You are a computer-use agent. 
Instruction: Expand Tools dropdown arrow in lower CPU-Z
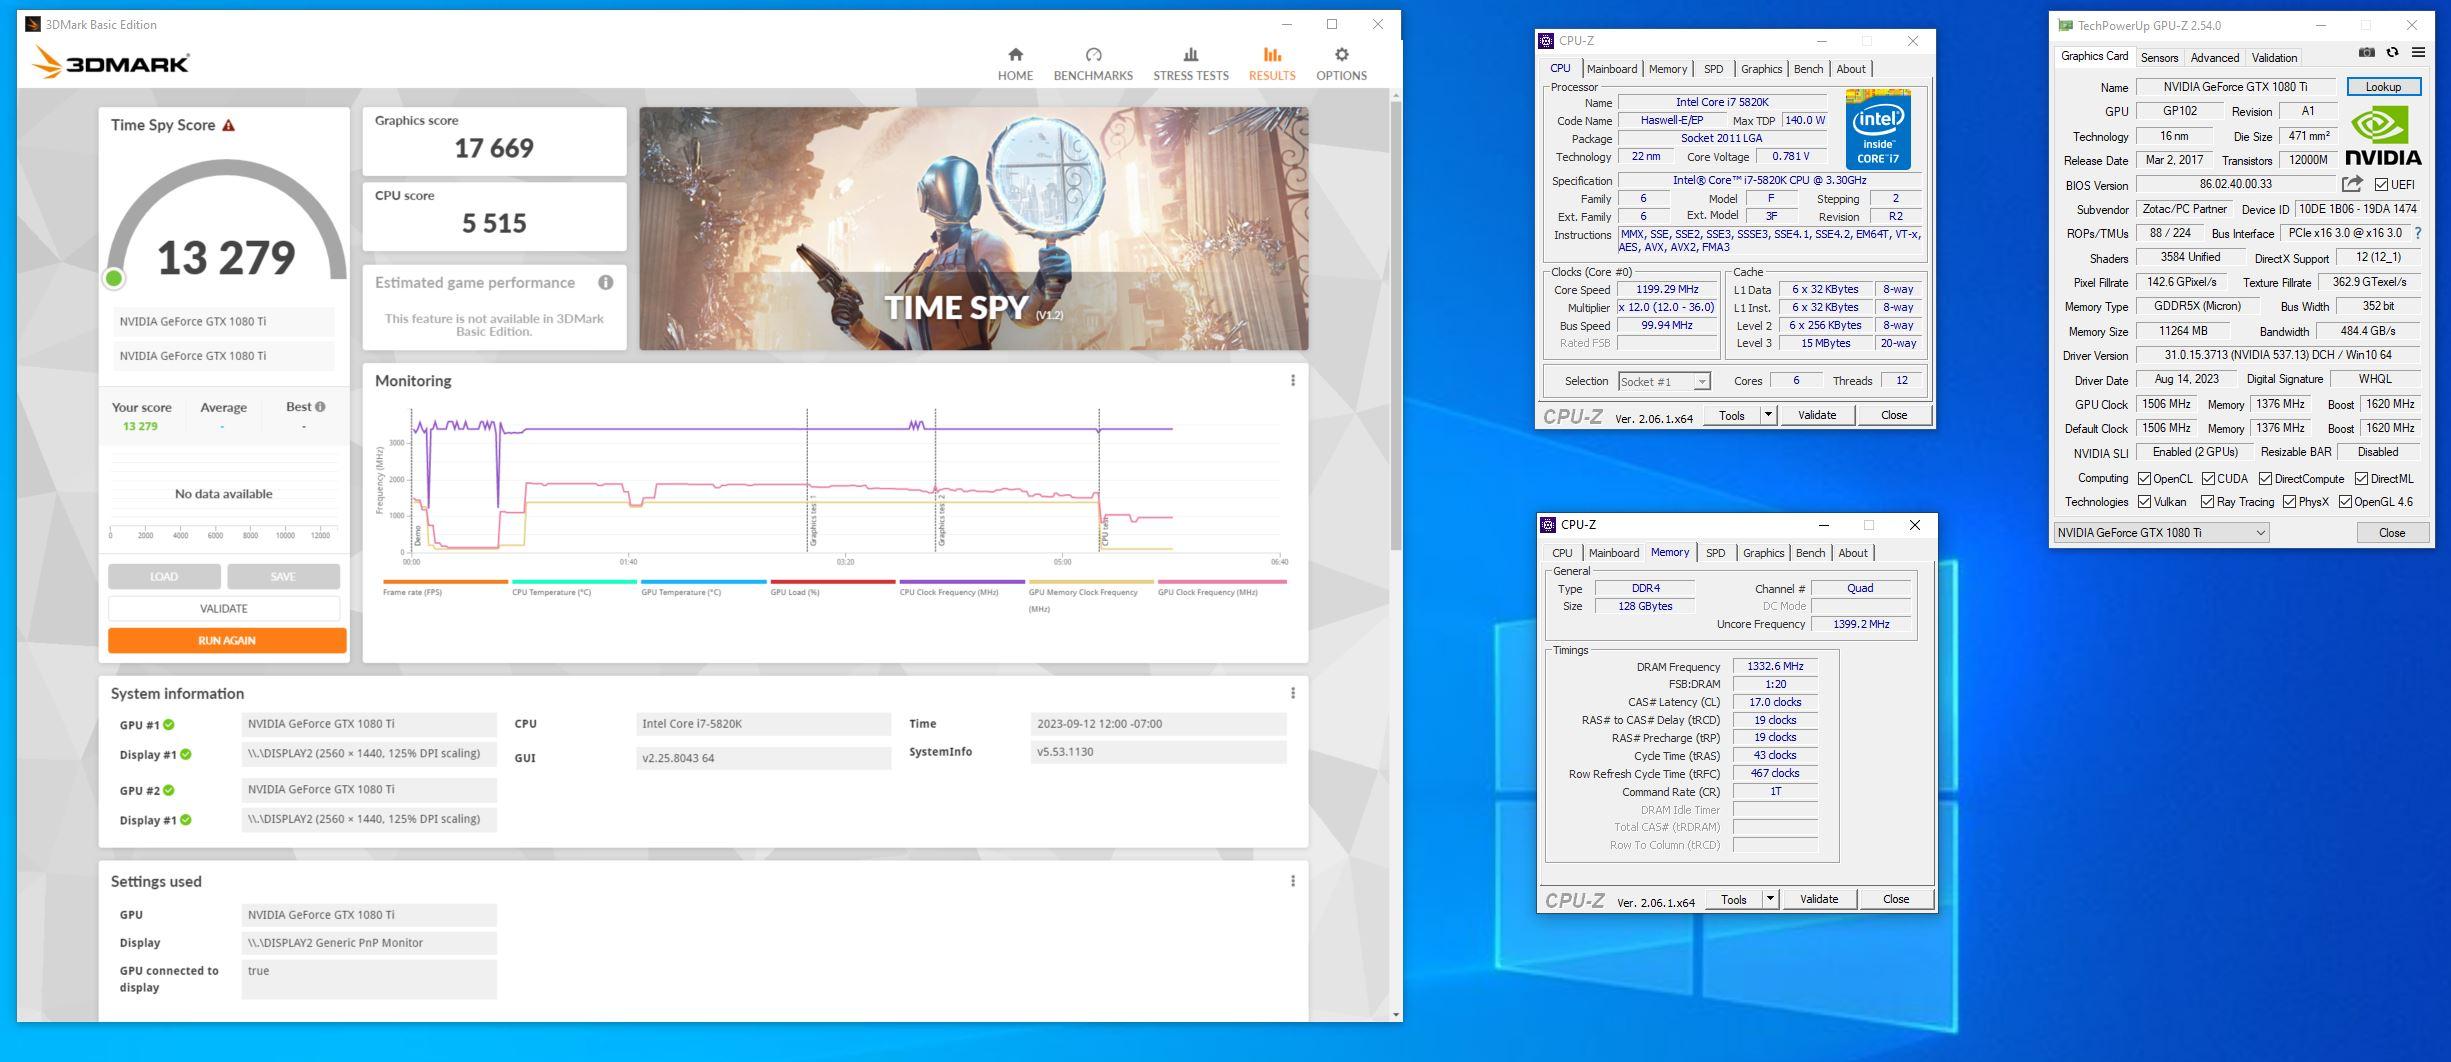click(x=1770, y=899)
